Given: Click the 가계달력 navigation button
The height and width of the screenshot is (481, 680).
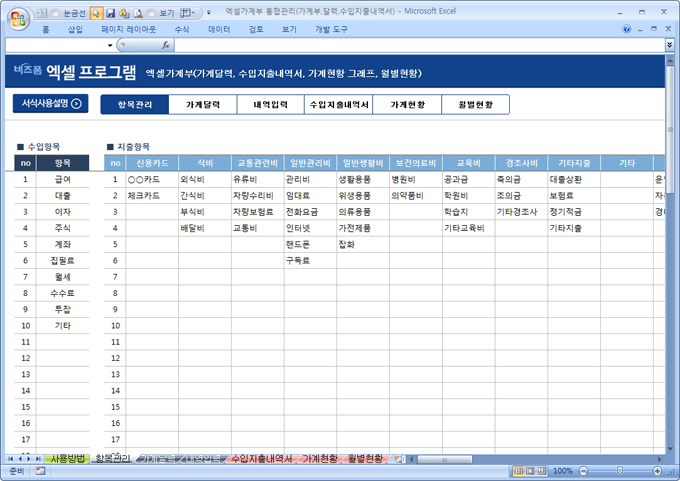Looking at the screenshot, I should tap(203, 104).
